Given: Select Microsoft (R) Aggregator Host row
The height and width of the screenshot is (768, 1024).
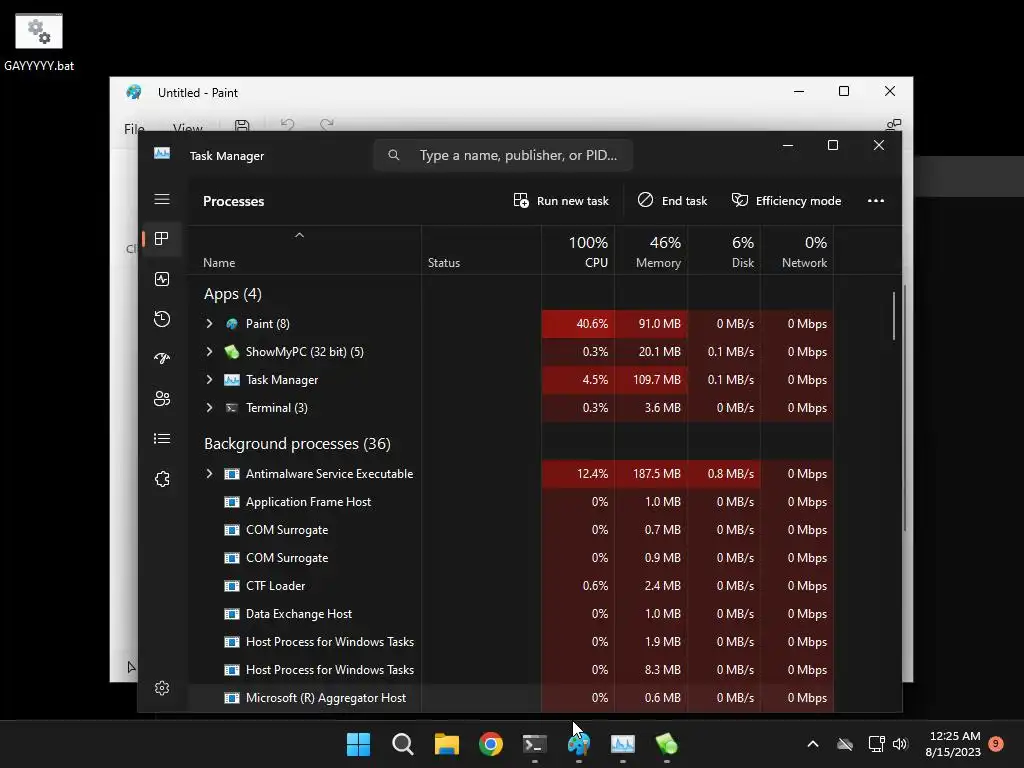Looking at the screenshot, I should (510, 698).
